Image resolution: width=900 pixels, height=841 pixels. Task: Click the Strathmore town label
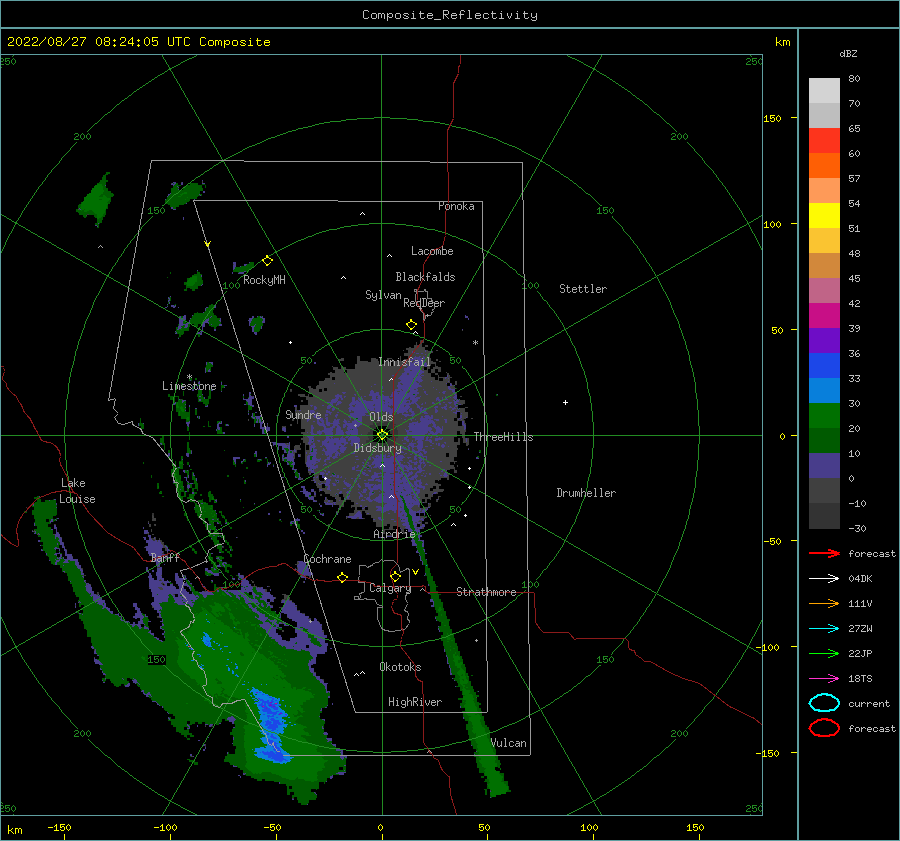[486, 592]
